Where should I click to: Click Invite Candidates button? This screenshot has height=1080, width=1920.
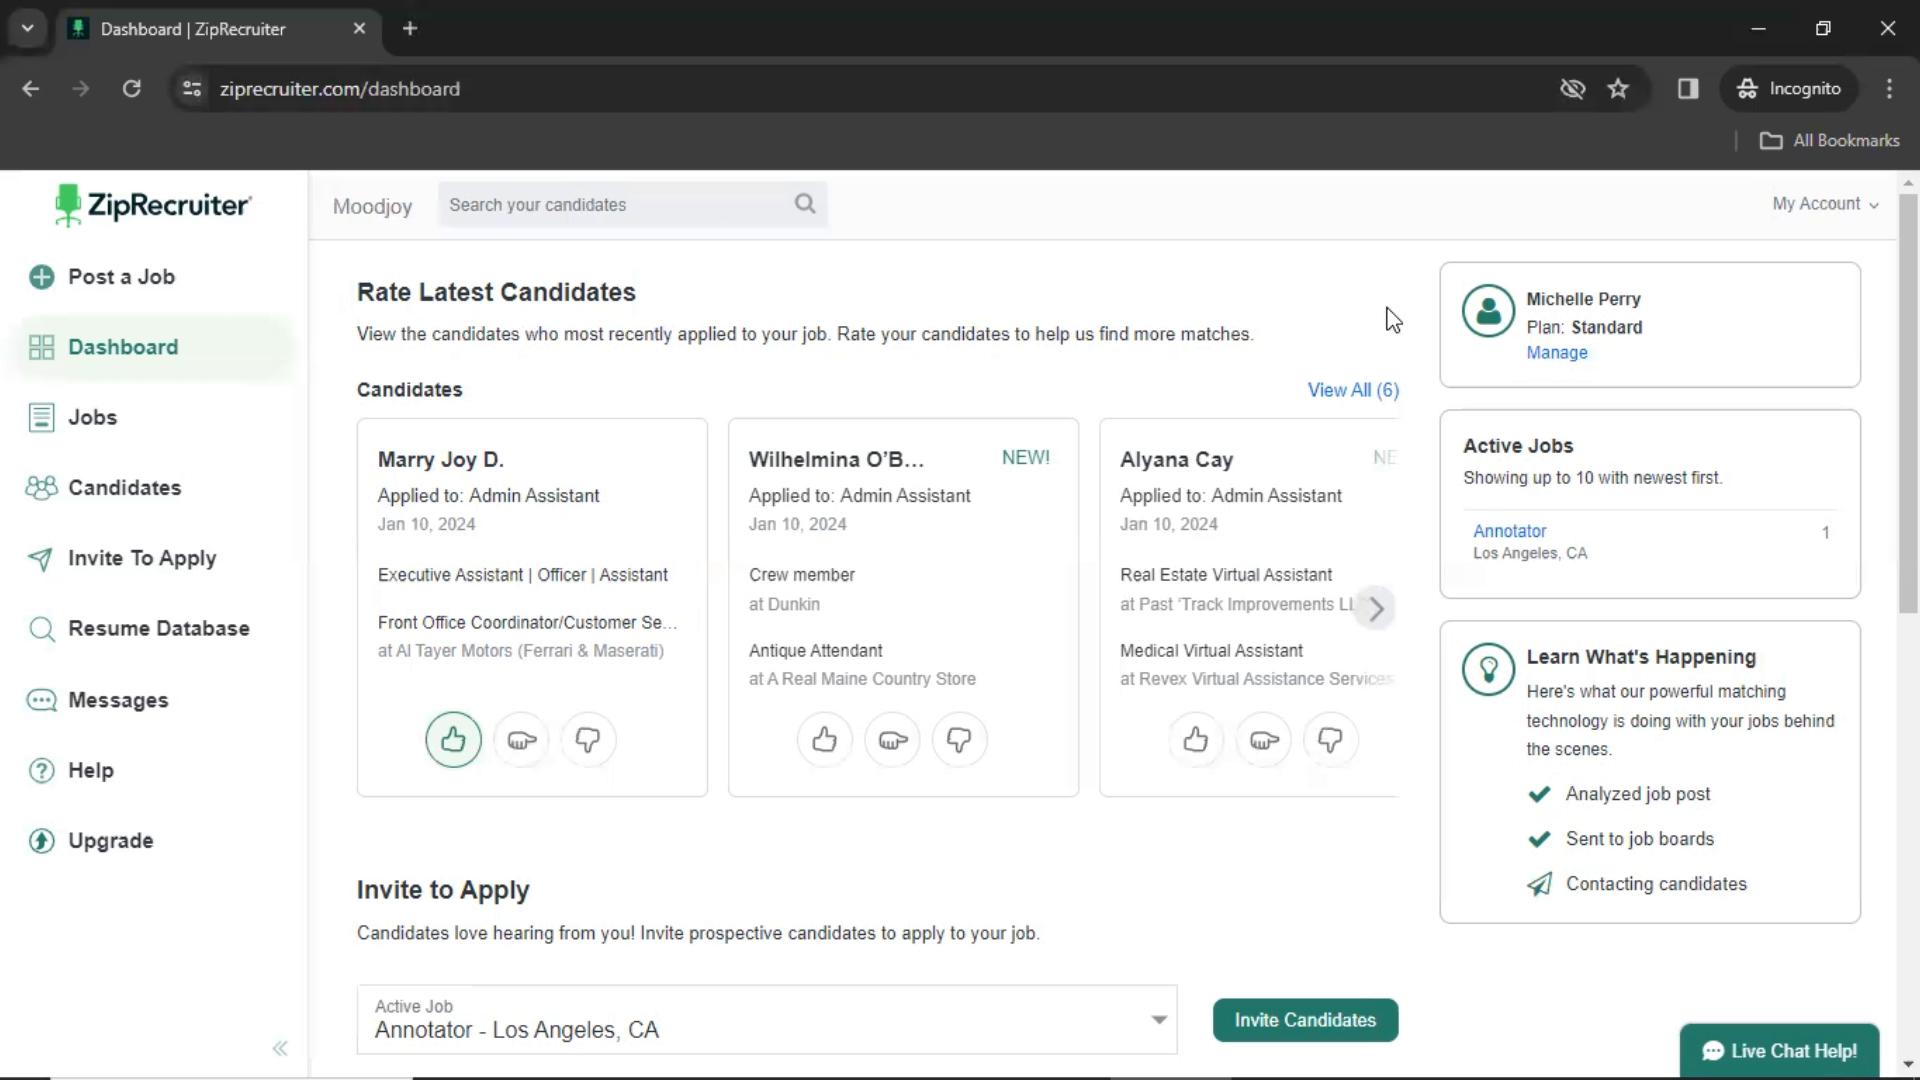1304,1019
